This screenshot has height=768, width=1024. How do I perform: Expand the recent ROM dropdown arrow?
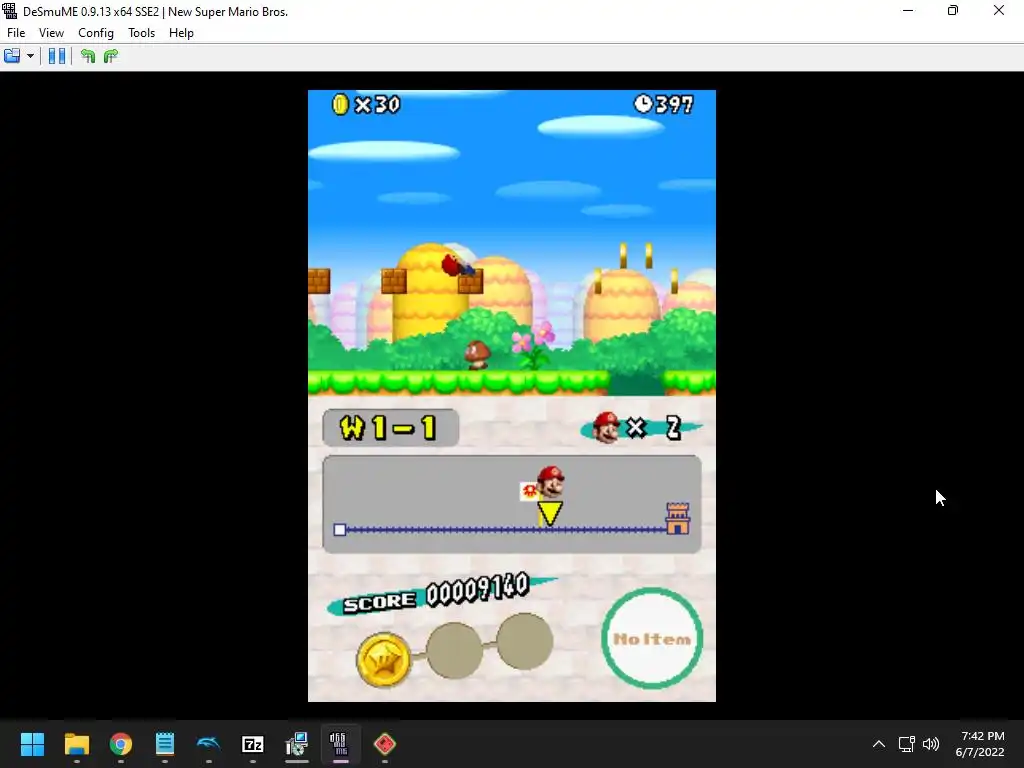[30, 56]
